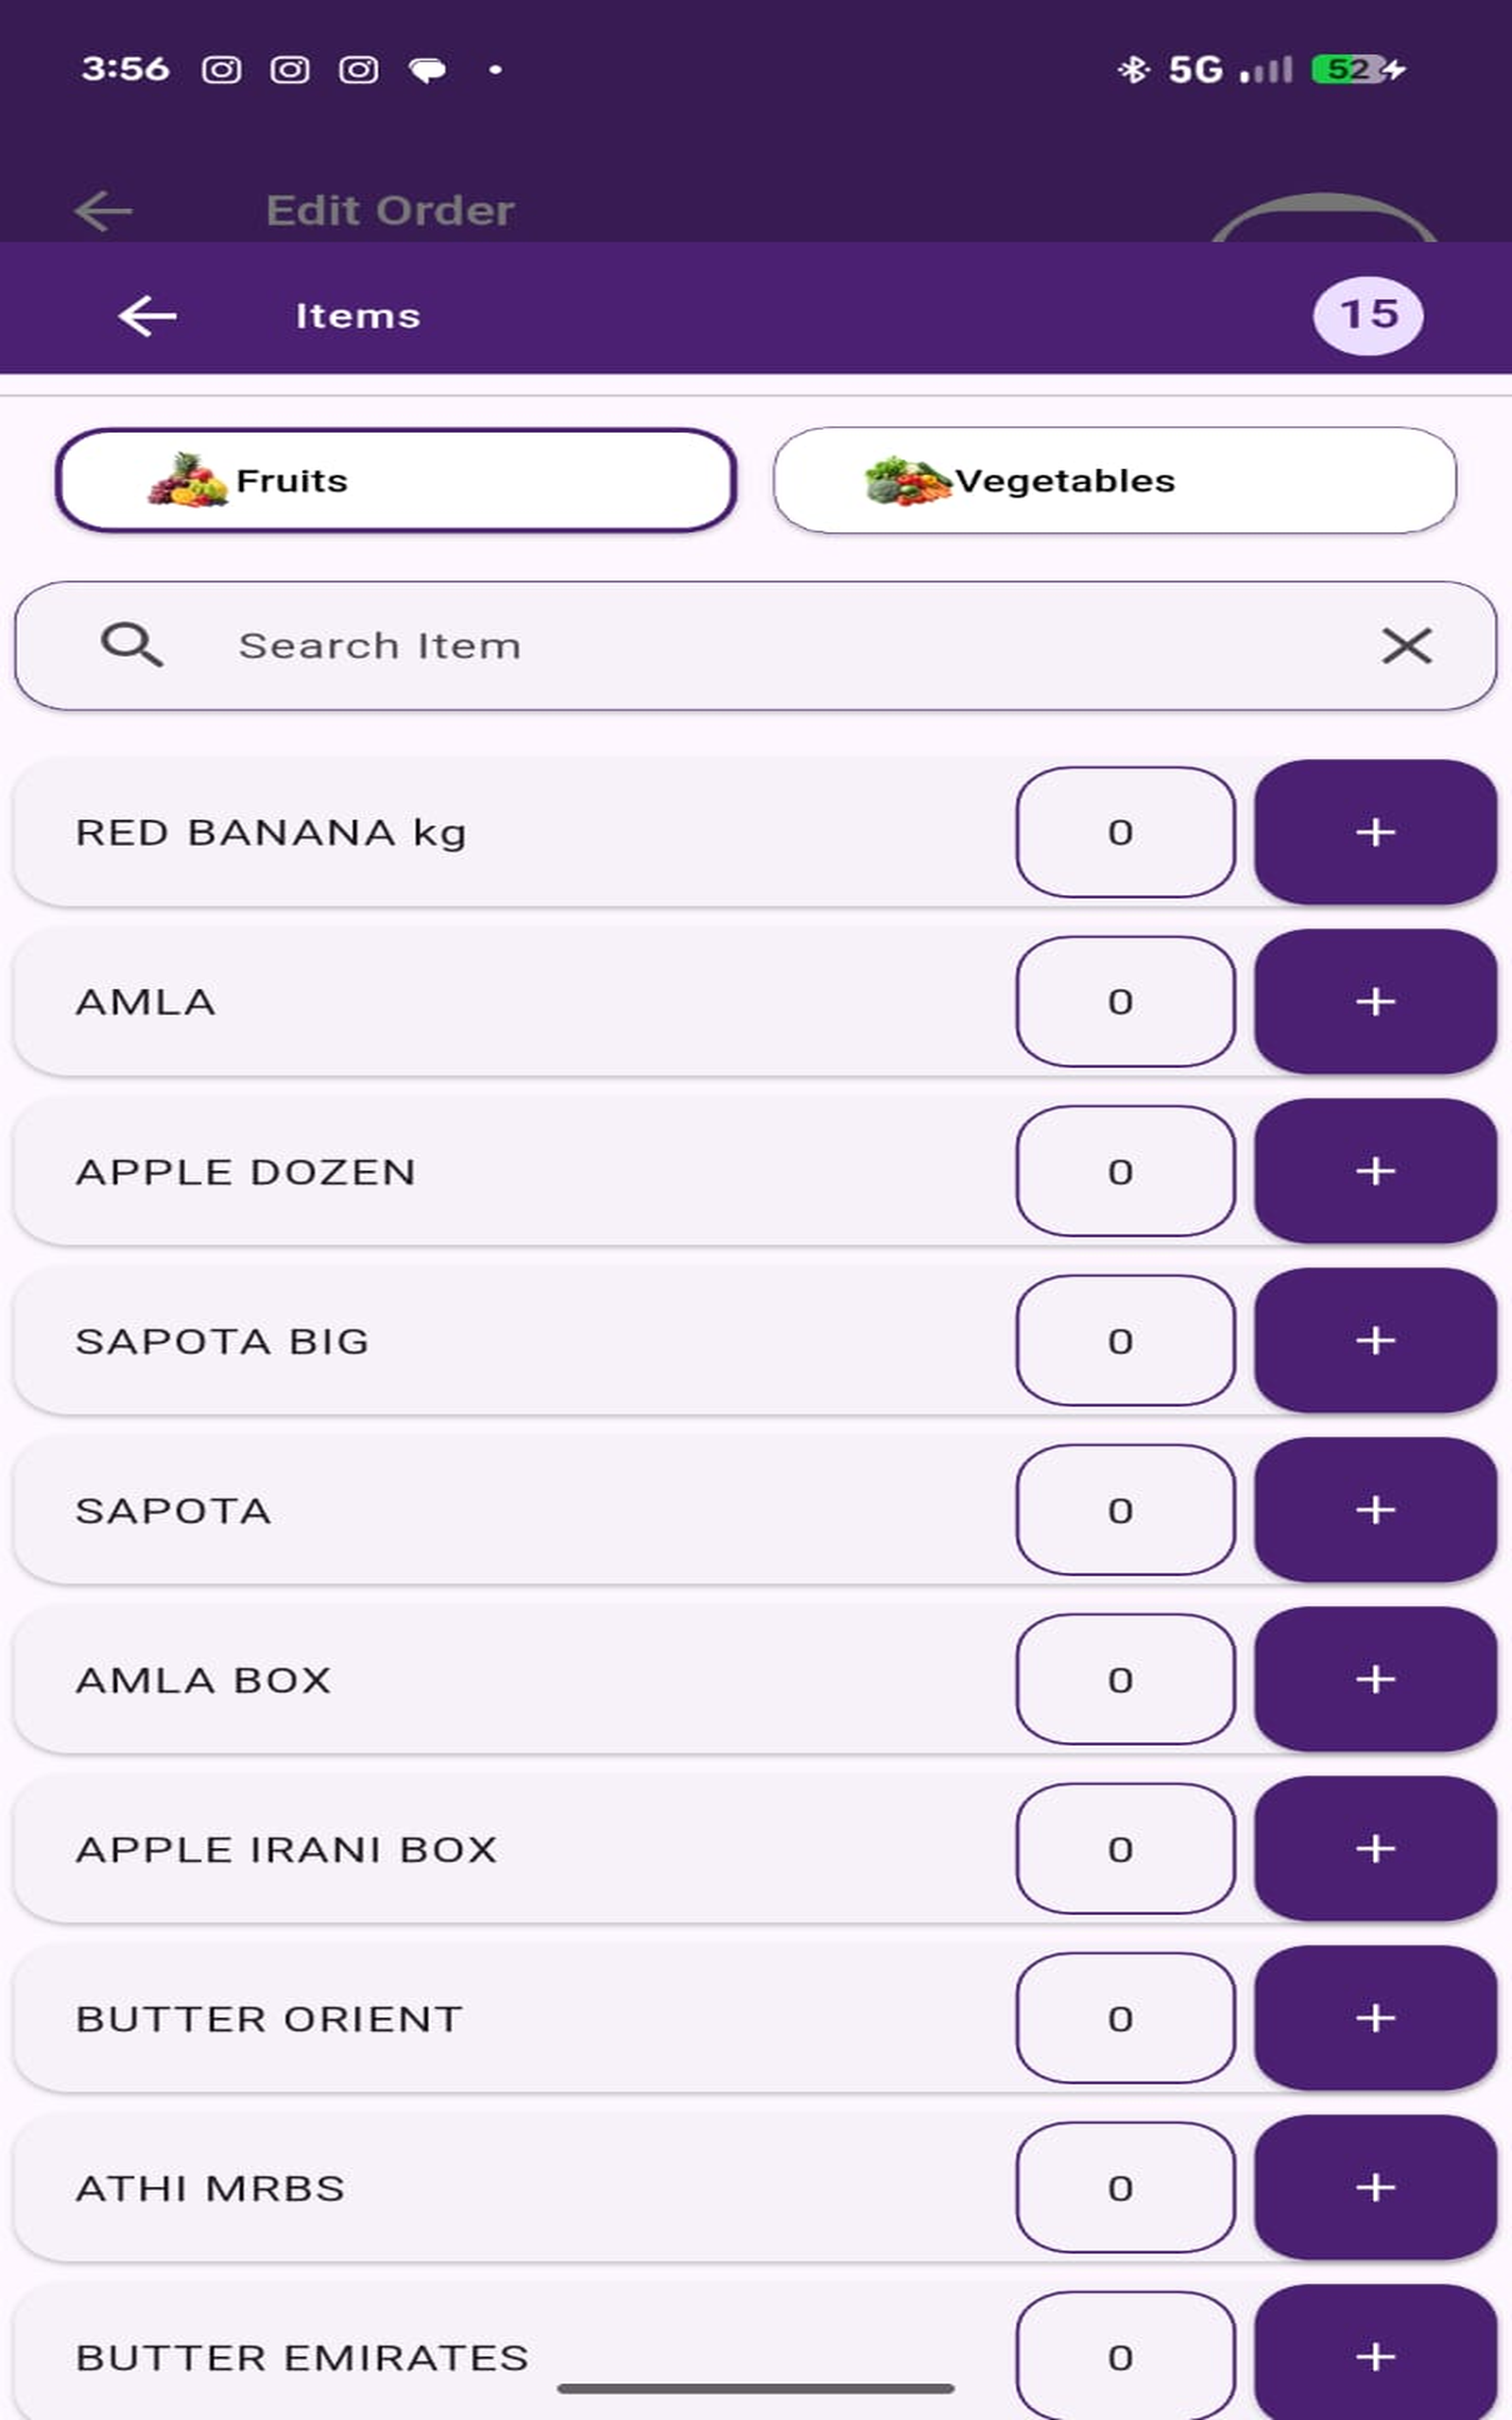
Task: Select the ATHI MRBS quantity box
Action: (1125, 2187)
